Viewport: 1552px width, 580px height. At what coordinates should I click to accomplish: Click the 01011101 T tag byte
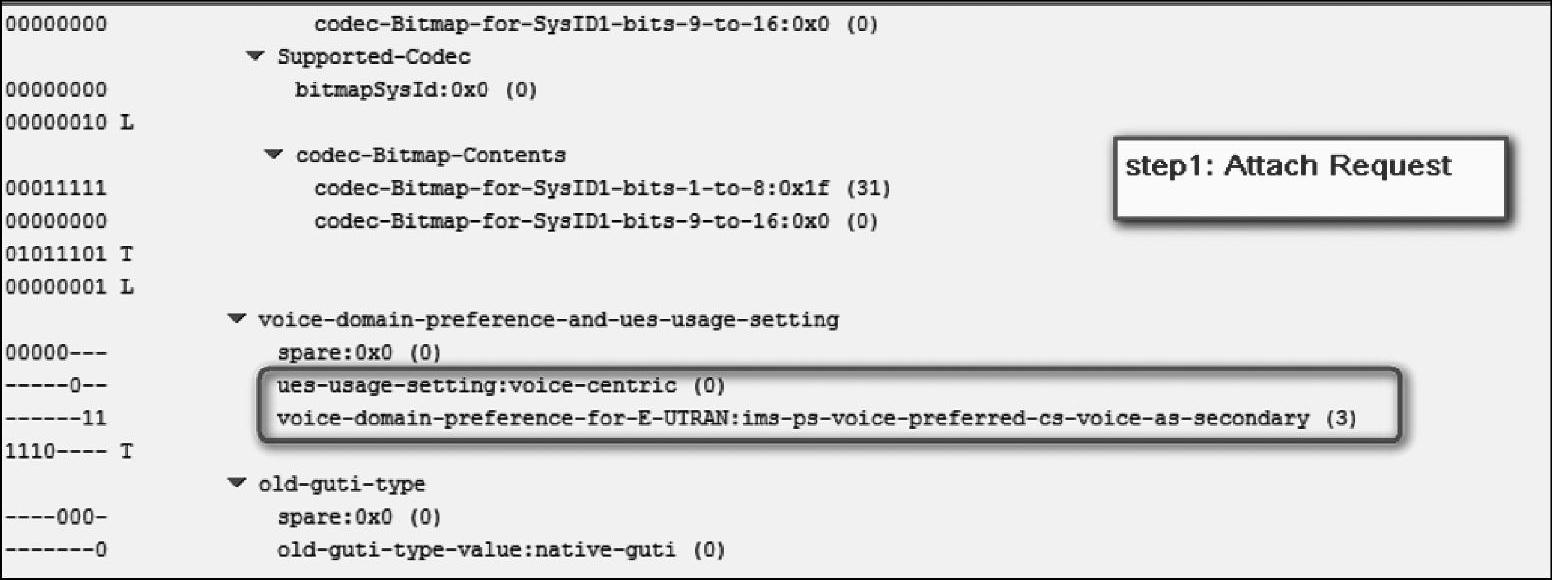coord(68,255)
